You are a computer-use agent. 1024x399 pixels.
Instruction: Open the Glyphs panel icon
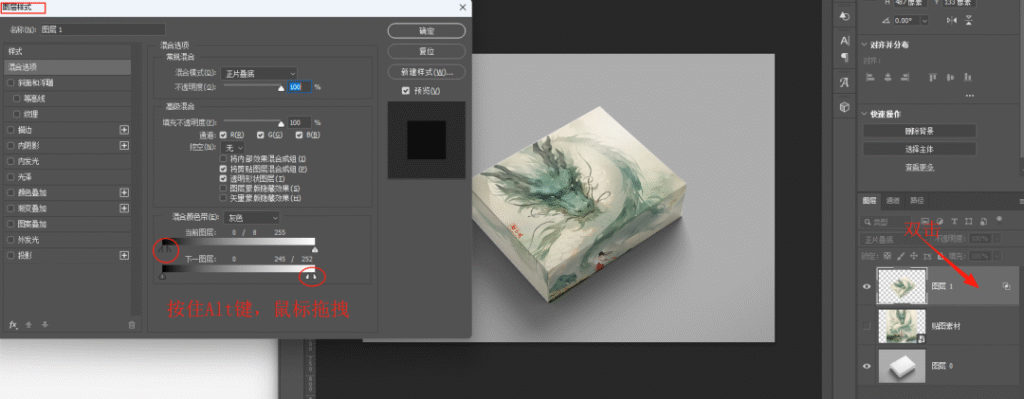(844, 82)
